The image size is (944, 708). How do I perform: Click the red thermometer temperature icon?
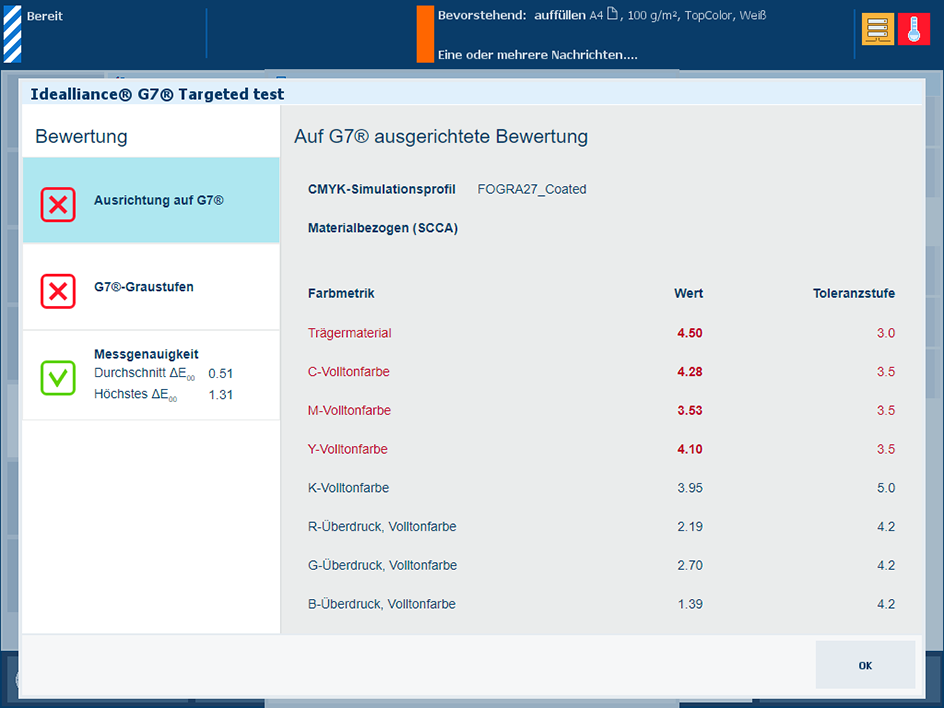click(913, 30)
